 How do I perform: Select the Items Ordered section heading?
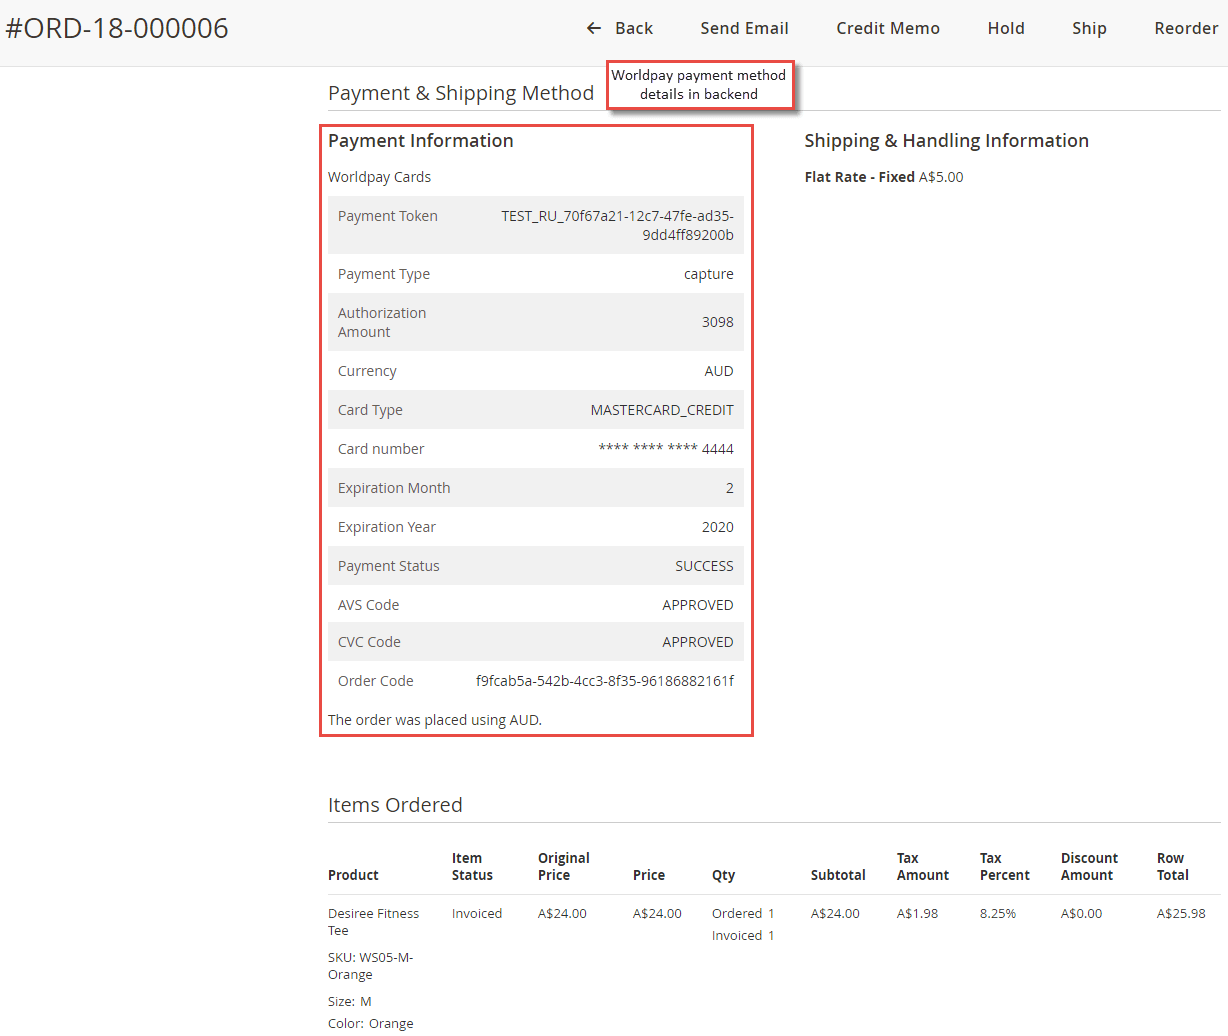(395, 805)
